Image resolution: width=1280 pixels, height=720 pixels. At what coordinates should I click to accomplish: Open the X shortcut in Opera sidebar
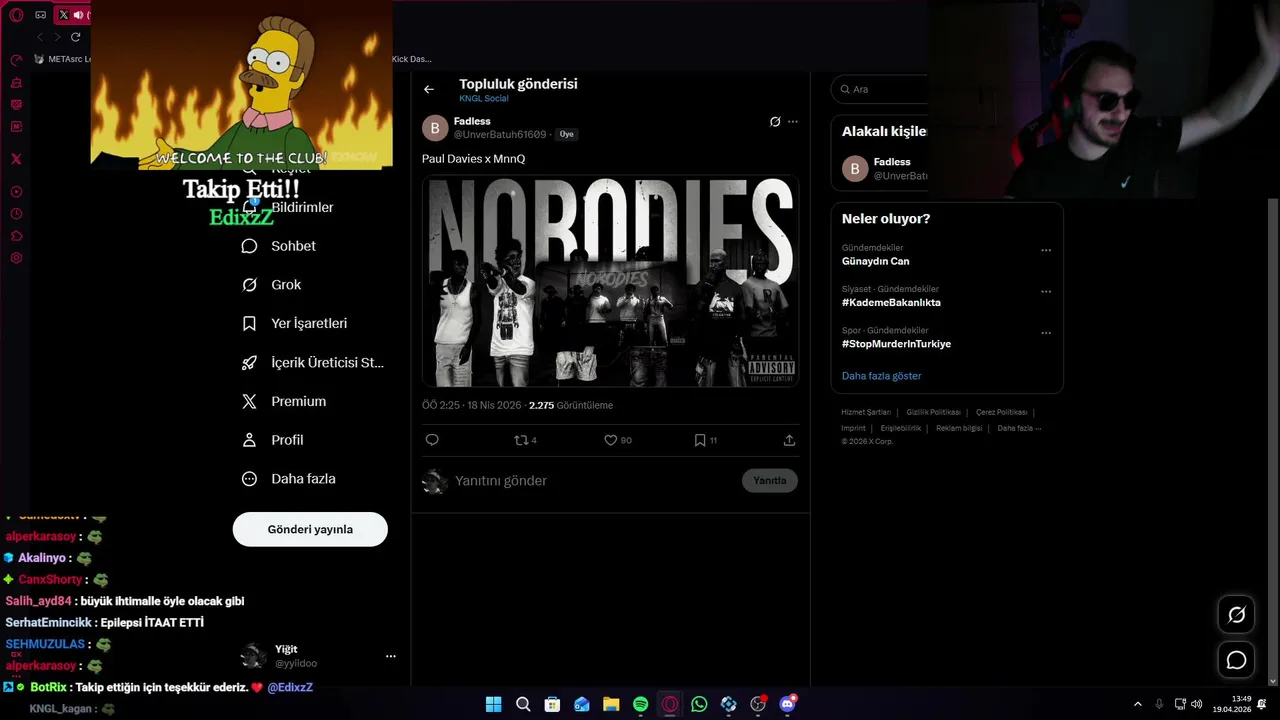16,159
